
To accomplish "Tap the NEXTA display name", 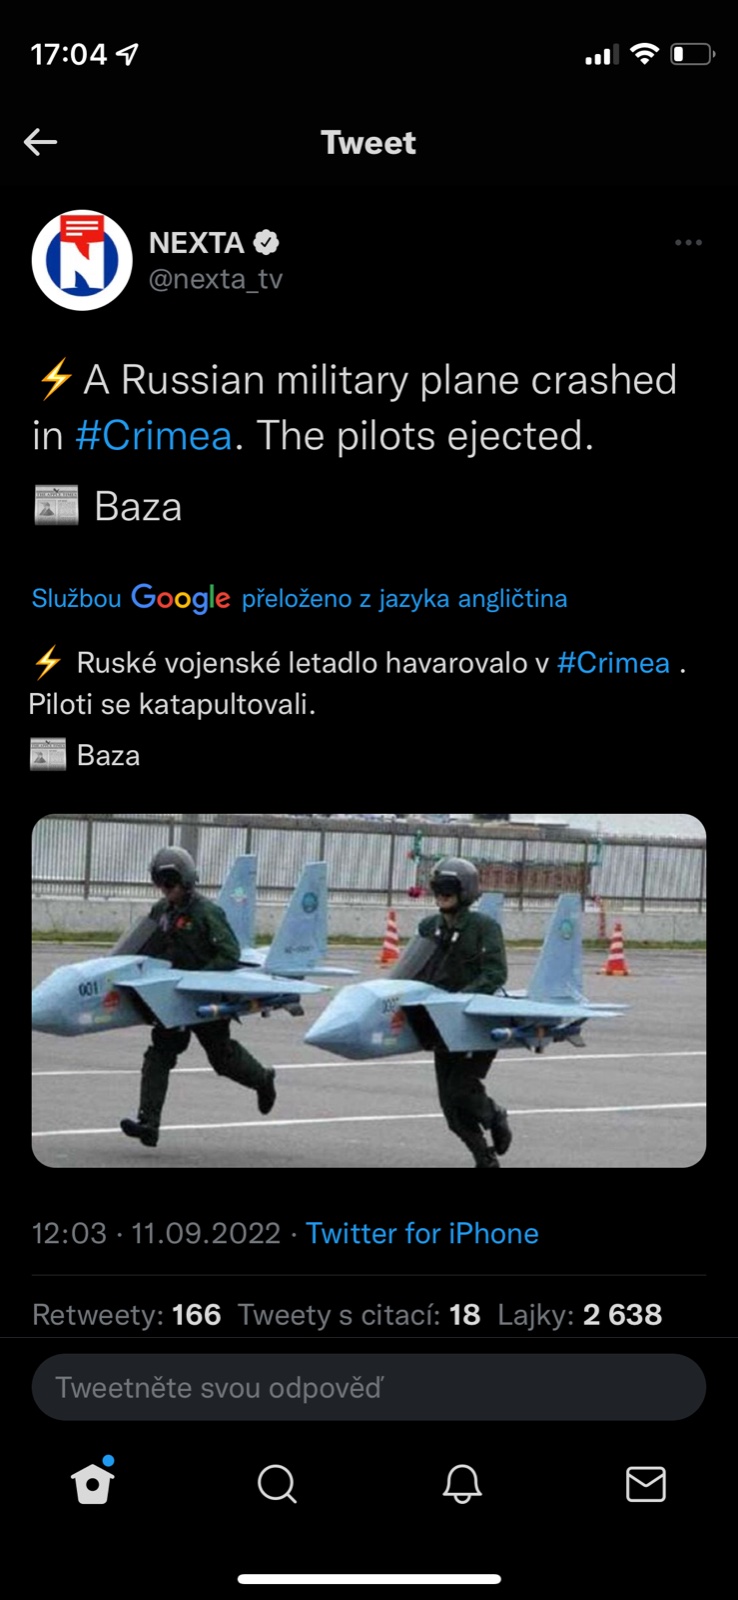I will point(196,242).
